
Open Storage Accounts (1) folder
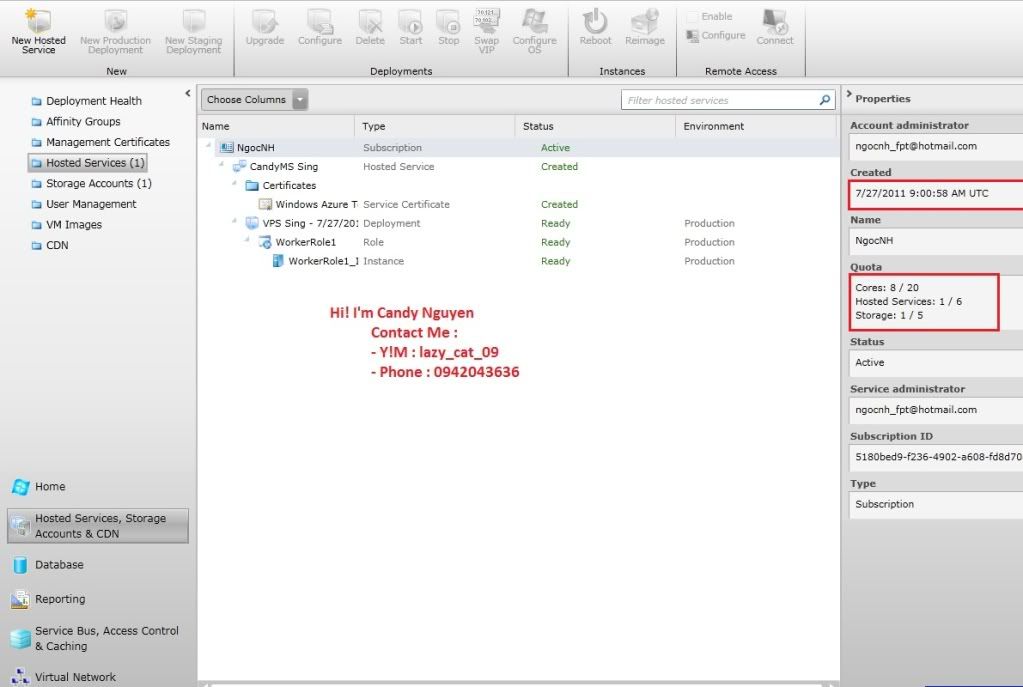pyautogui.click(x=91, y=183)
